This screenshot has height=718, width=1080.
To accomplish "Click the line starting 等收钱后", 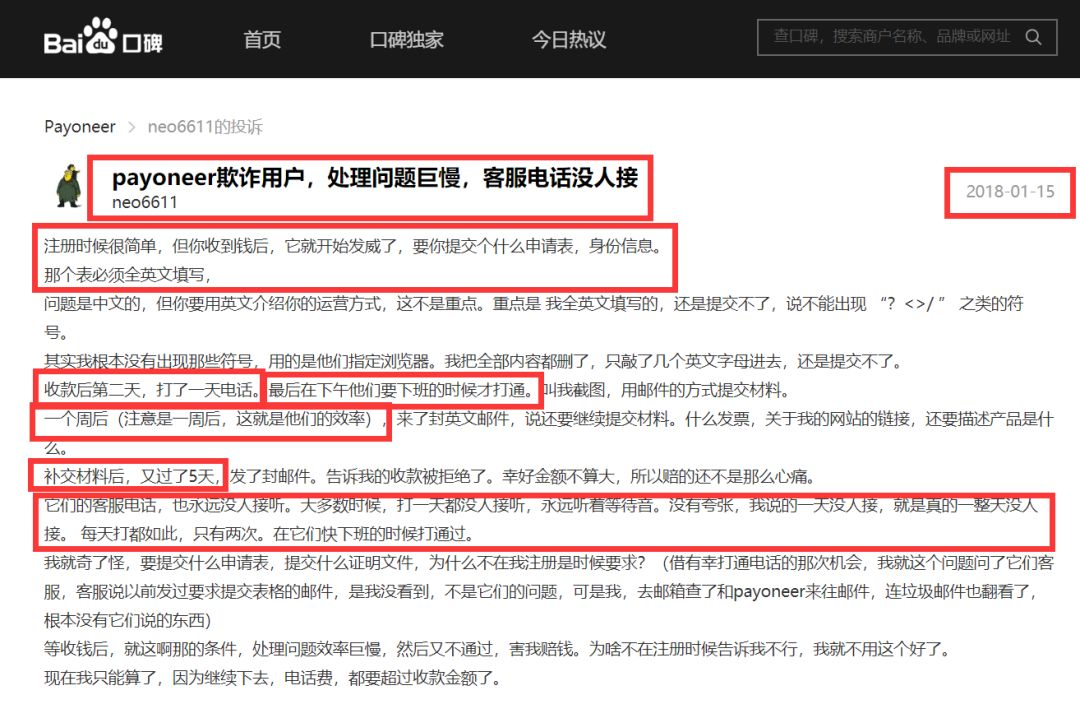I will (x=497, y=648).
